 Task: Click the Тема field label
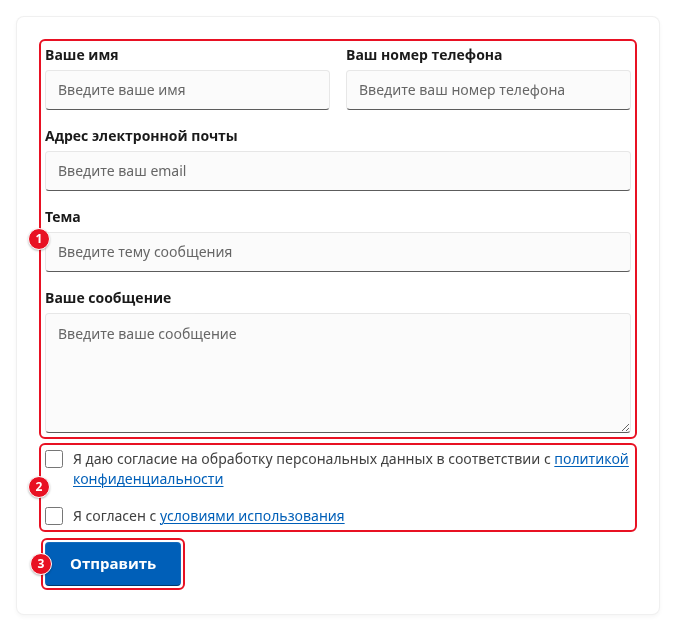(63, 217)
